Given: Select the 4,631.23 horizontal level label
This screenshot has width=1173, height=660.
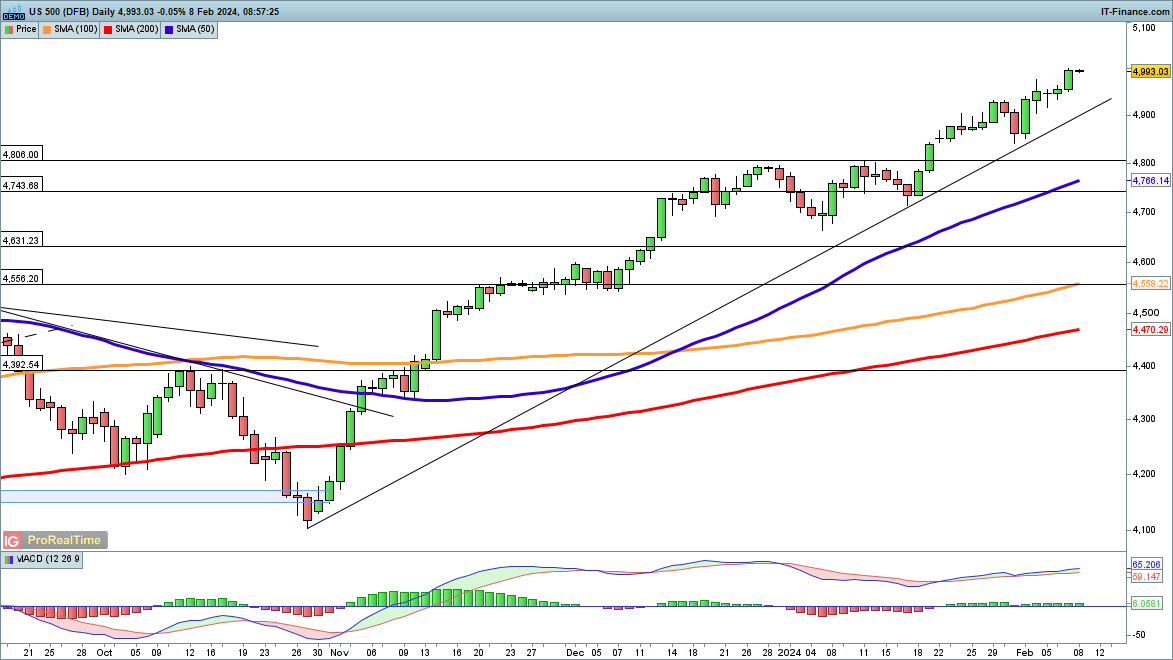Looking at the screenshot, I should [21, 240].
